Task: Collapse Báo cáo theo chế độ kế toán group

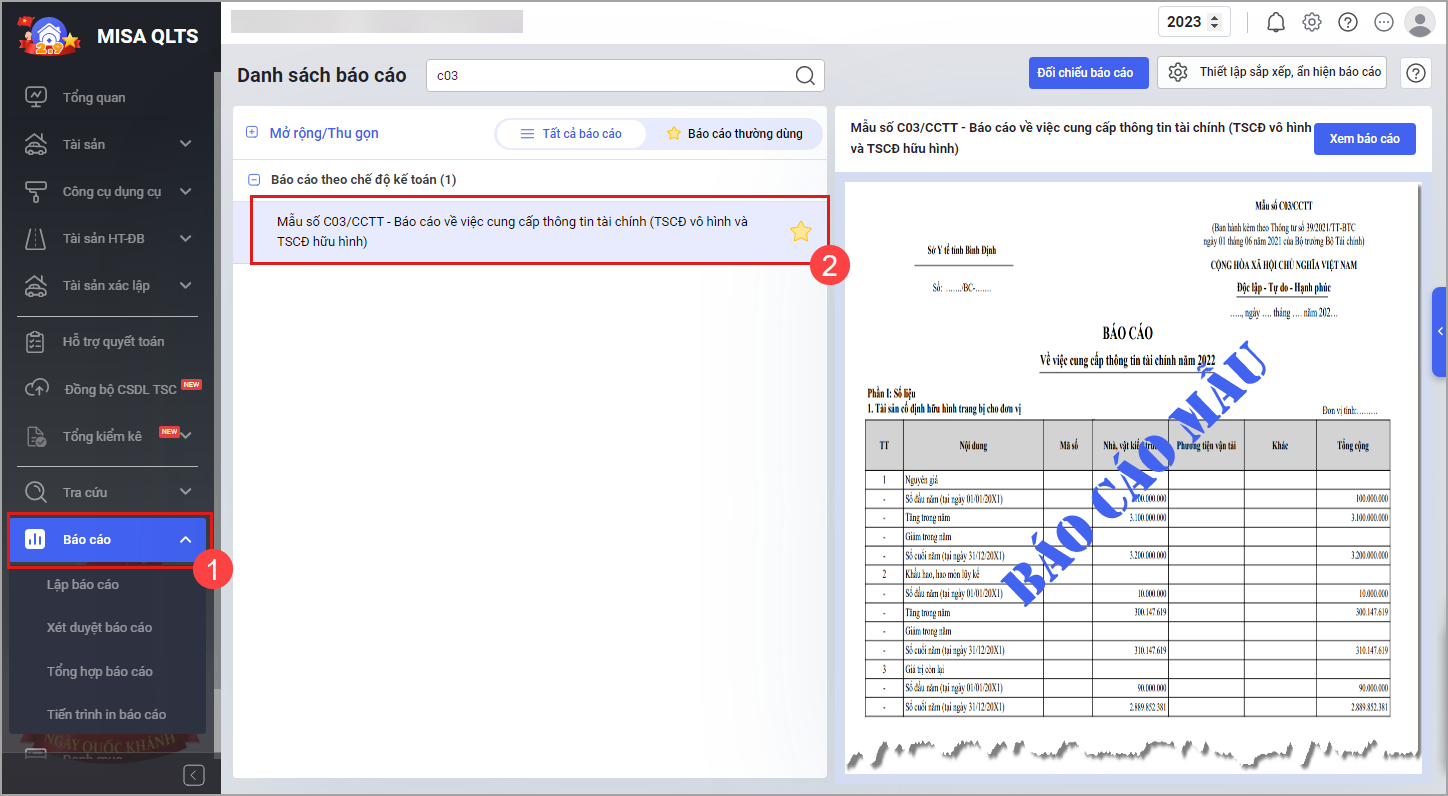Action: pyautogui.click(x=253, y=180)
